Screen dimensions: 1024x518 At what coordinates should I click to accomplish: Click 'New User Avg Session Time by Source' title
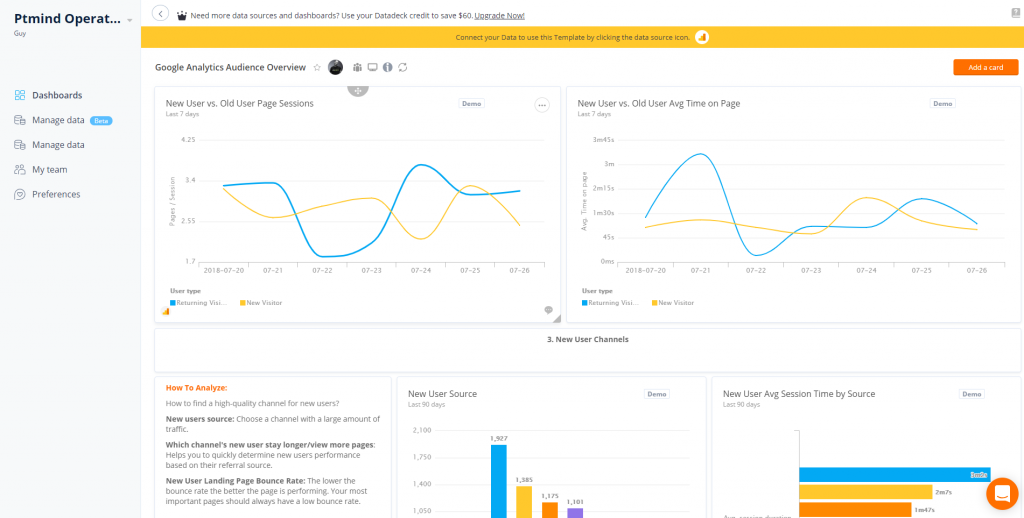[799, 394]
